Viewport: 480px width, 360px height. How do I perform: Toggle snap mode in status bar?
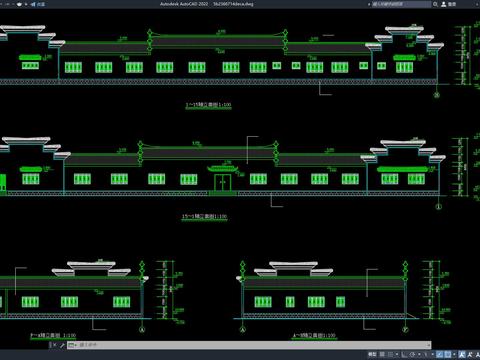coord(390,354)
